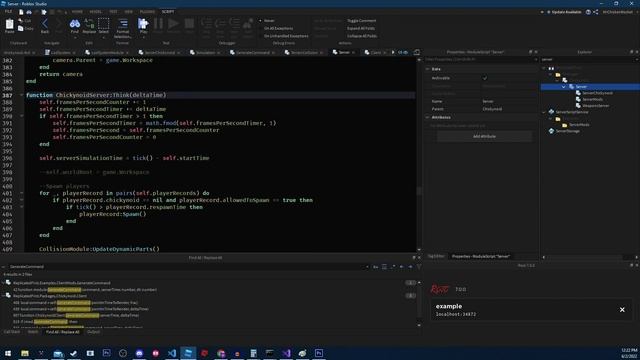Click Toggle Comment action

[x=362, y=20]
